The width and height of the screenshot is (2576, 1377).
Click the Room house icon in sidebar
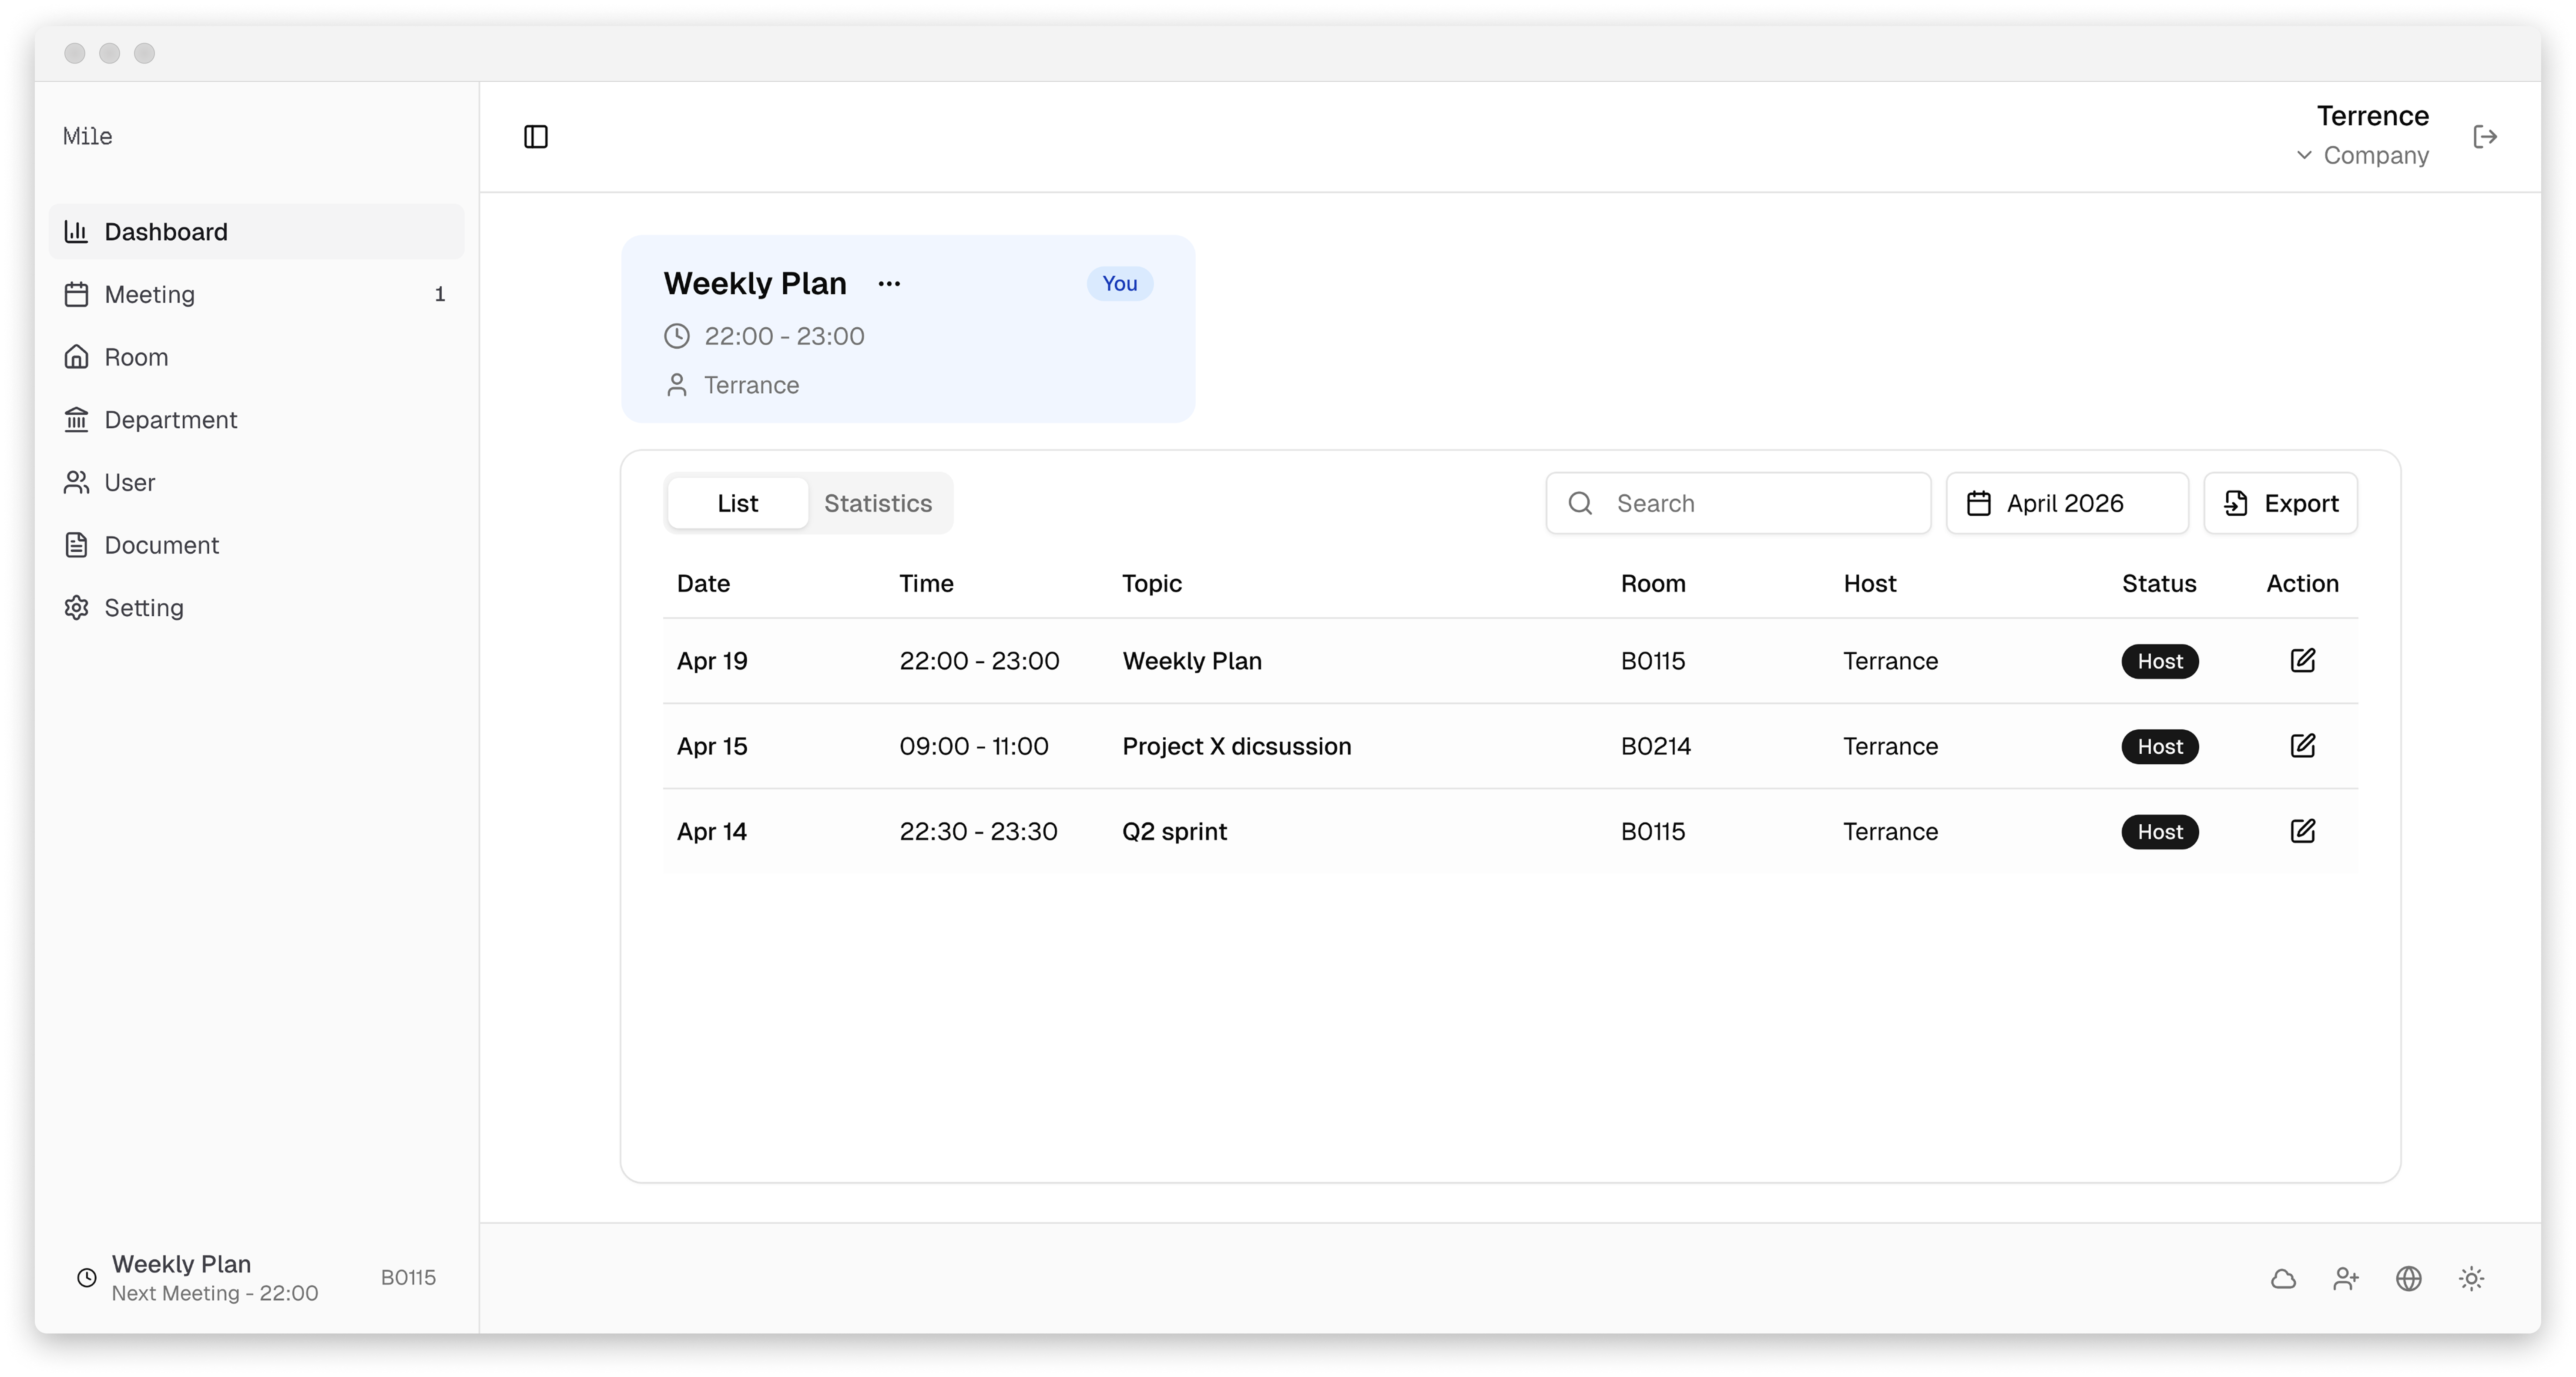[76, 357]
